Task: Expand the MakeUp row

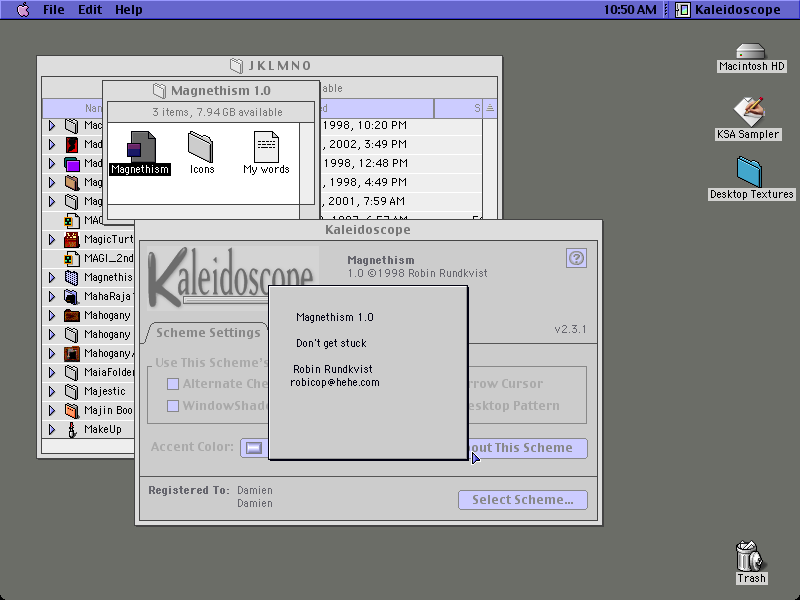Action: click(52, 430)
